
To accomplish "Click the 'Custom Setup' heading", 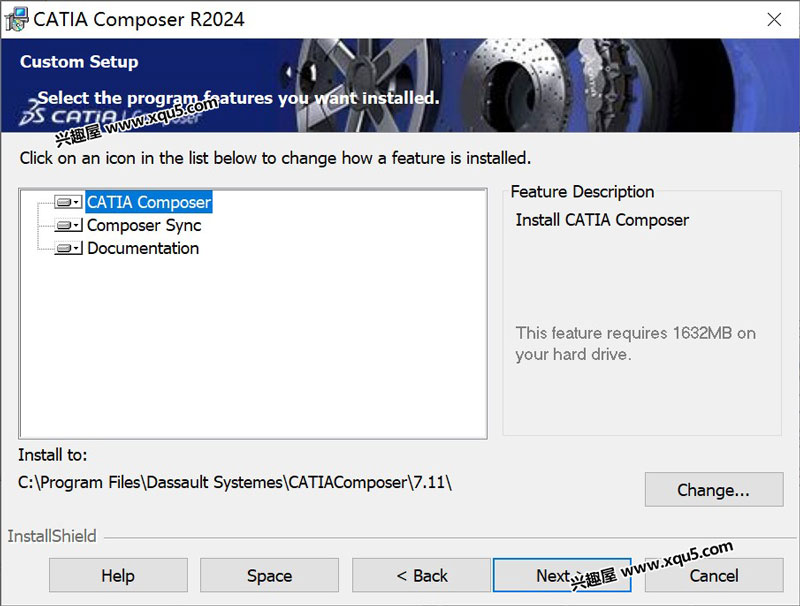I will tap(79, 62).
